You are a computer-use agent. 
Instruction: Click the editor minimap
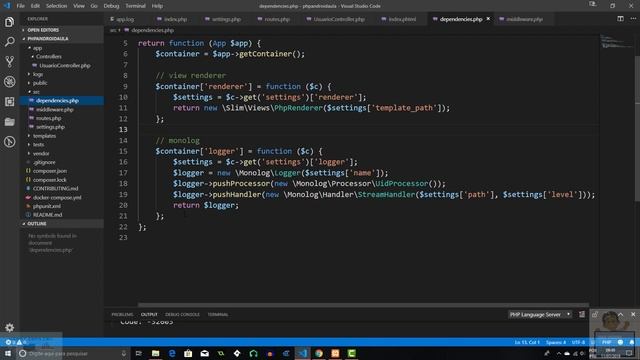coord(617,42)
